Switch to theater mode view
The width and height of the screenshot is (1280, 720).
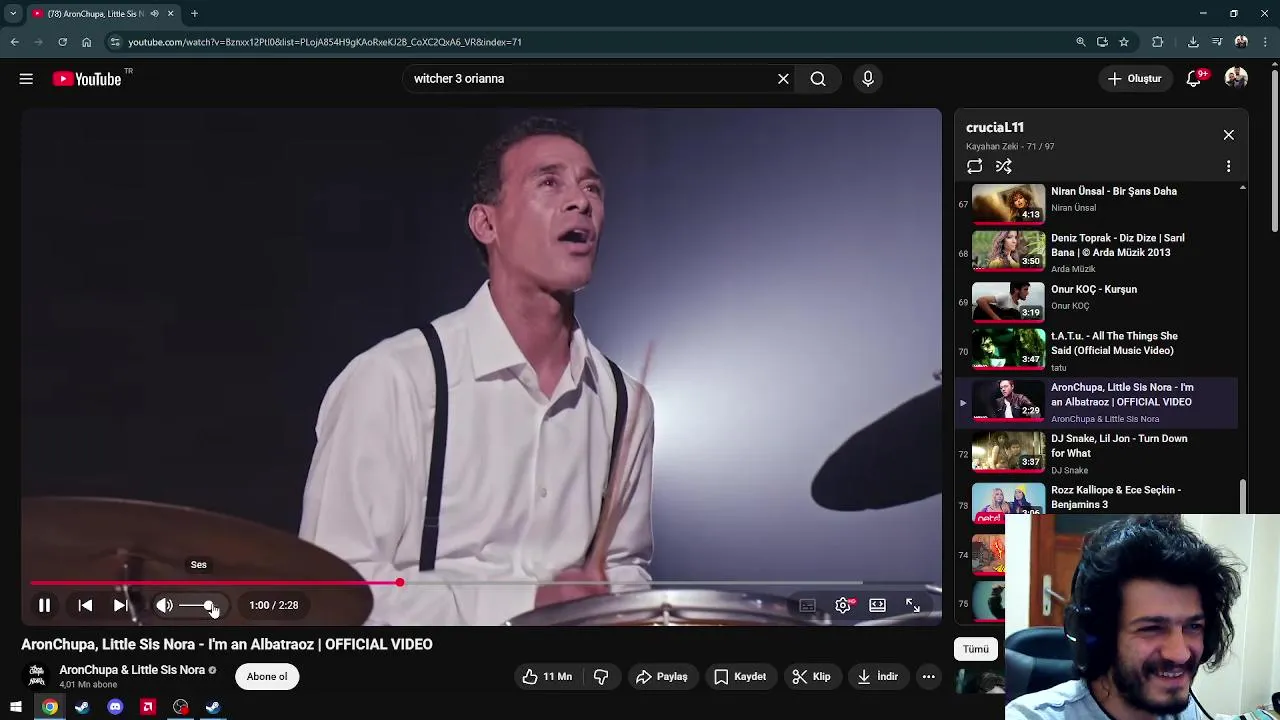(x=877, y=605)
